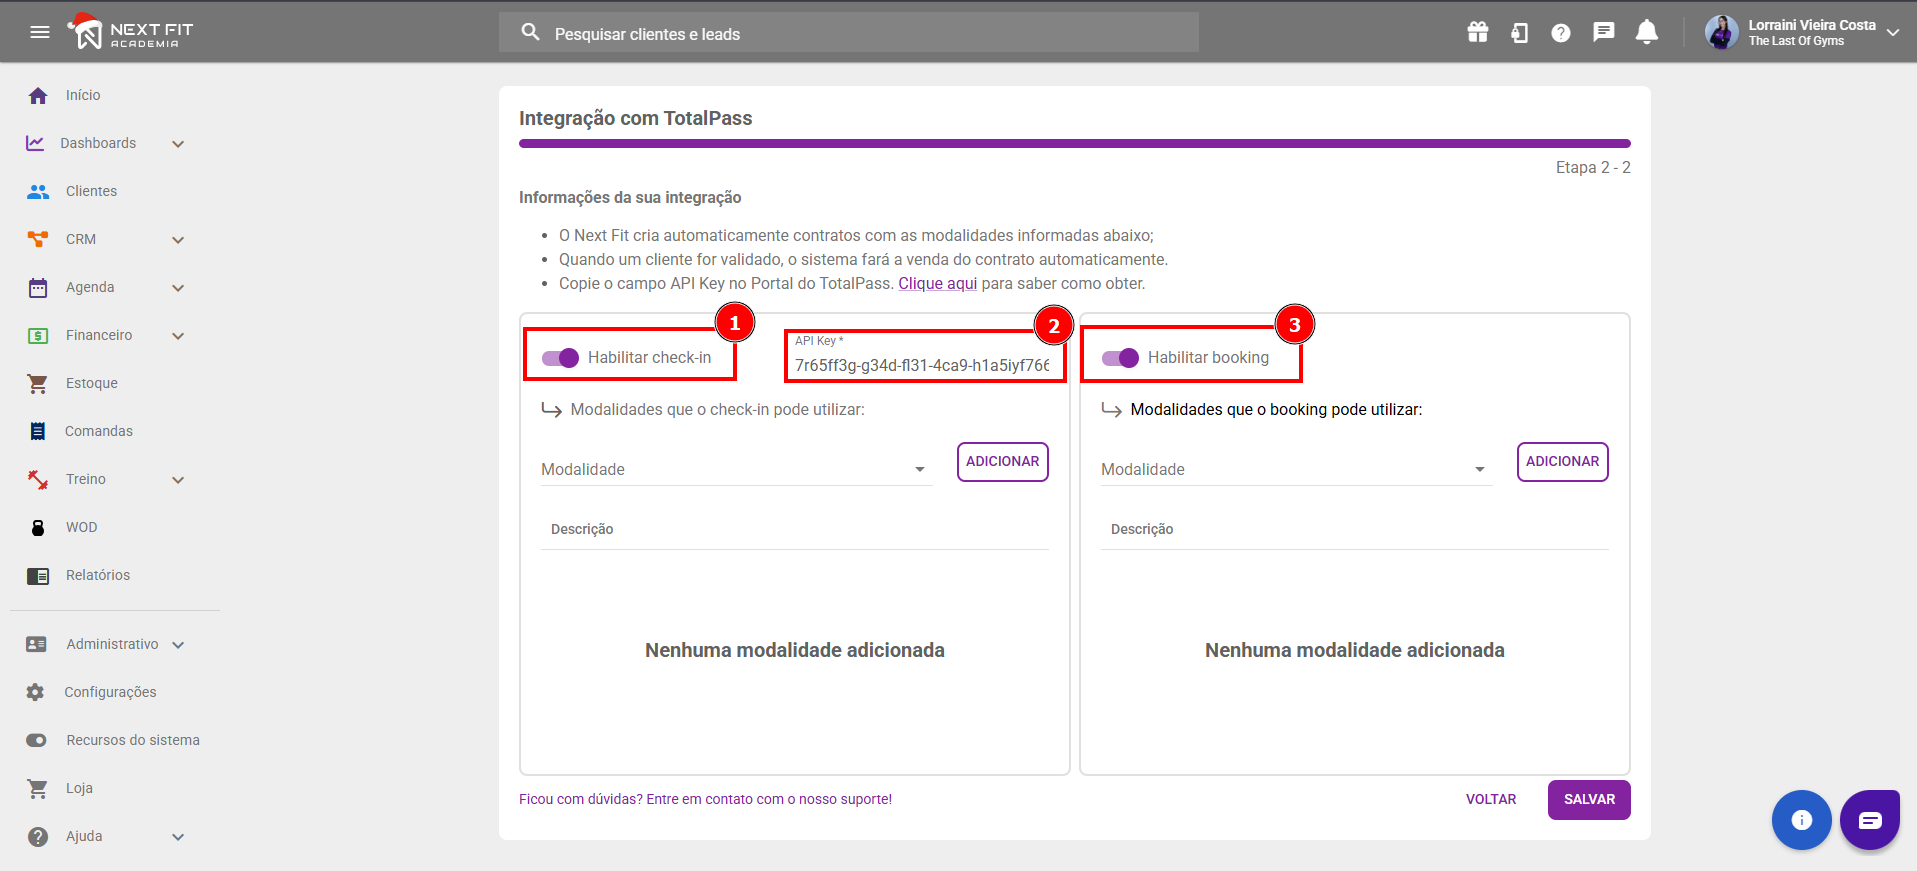Click the Dashboards chart icon
Screen dimensions: 1917x871
coord(35,143)
